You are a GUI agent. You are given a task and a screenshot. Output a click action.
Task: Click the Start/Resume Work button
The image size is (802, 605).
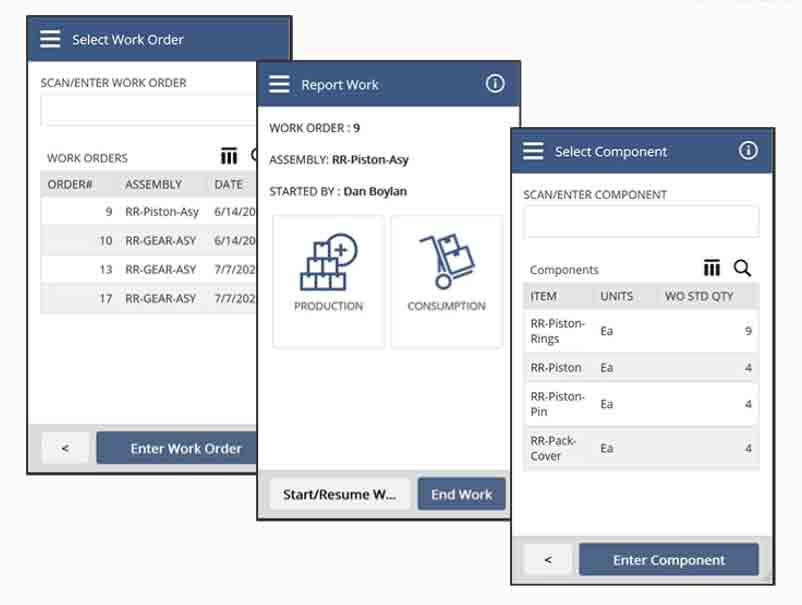[x=339, y=494]
